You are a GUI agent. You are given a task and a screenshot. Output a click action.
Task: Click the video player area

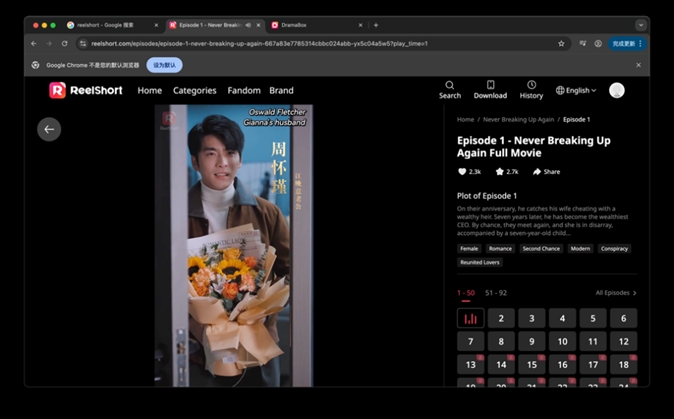point(235,245)
